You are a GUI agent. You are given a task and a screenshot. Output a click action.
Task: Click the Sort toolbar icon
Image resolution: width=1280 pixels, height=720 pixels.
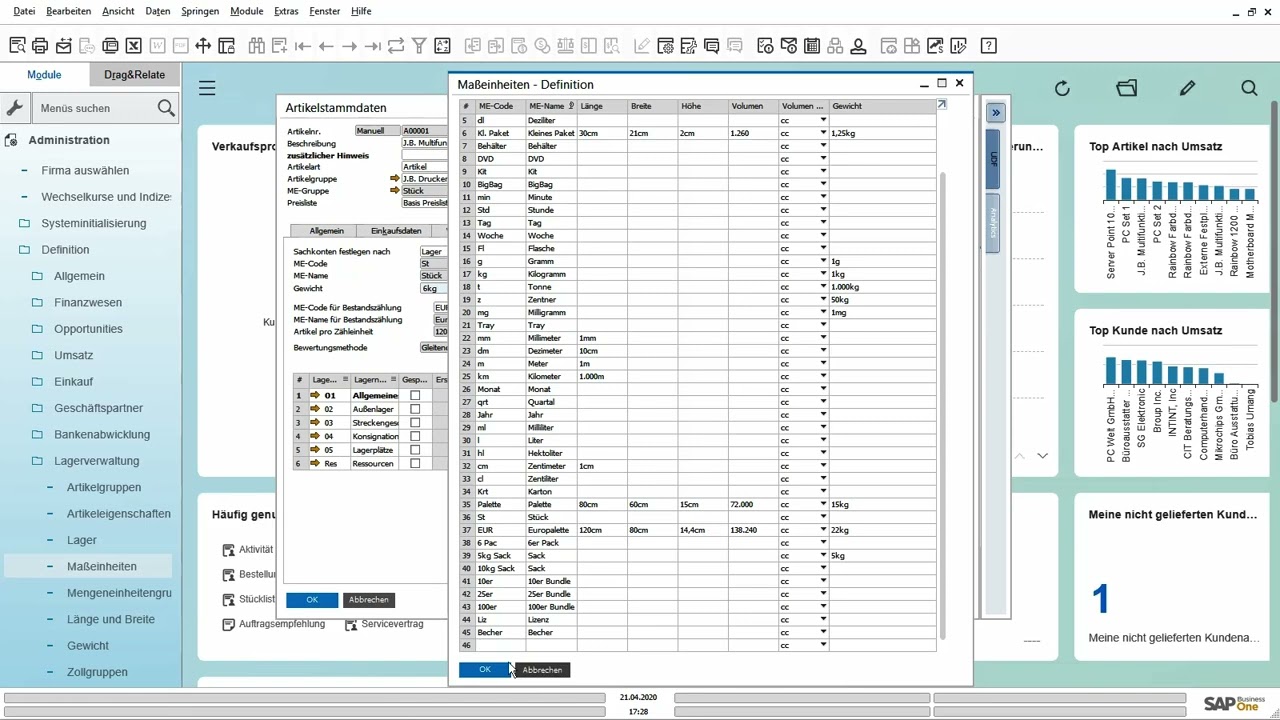pyautogui.click(x=442, y=46)
